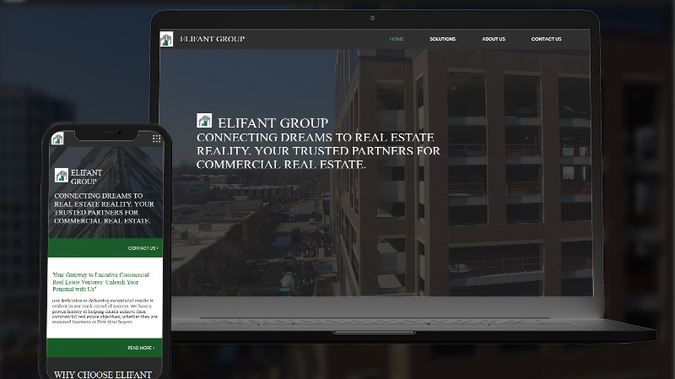Click the laptop hero ELIFANT GROUP heading

coord(273,123)
